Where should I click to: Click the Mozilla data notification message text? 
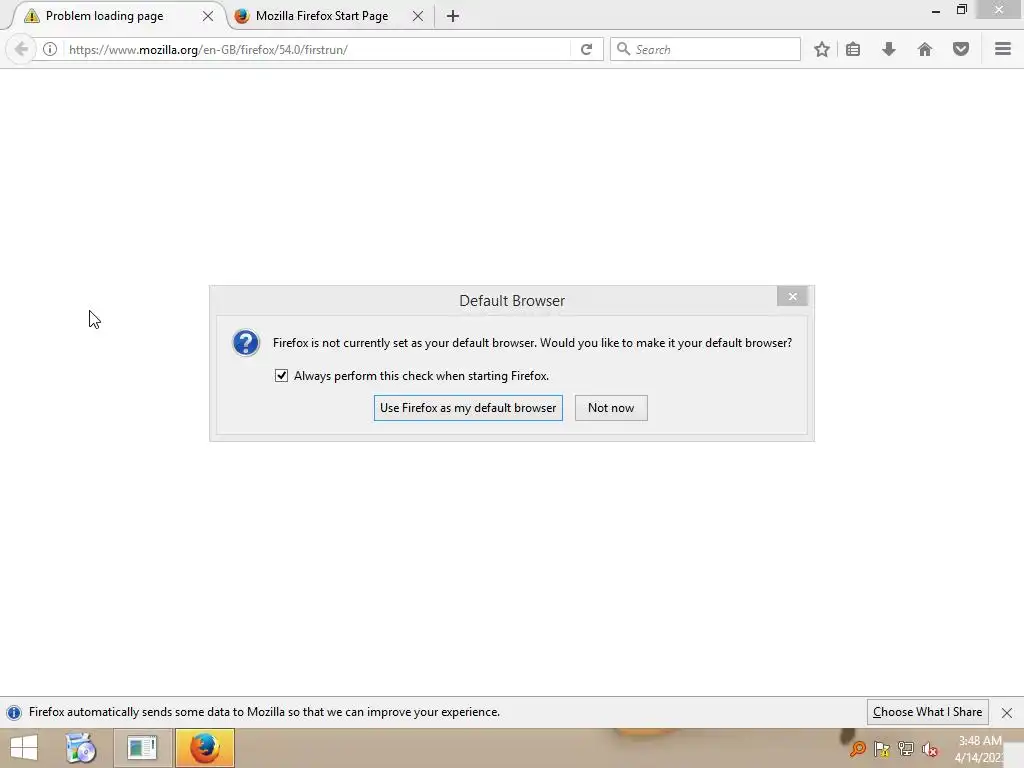(x=264, y=712)
